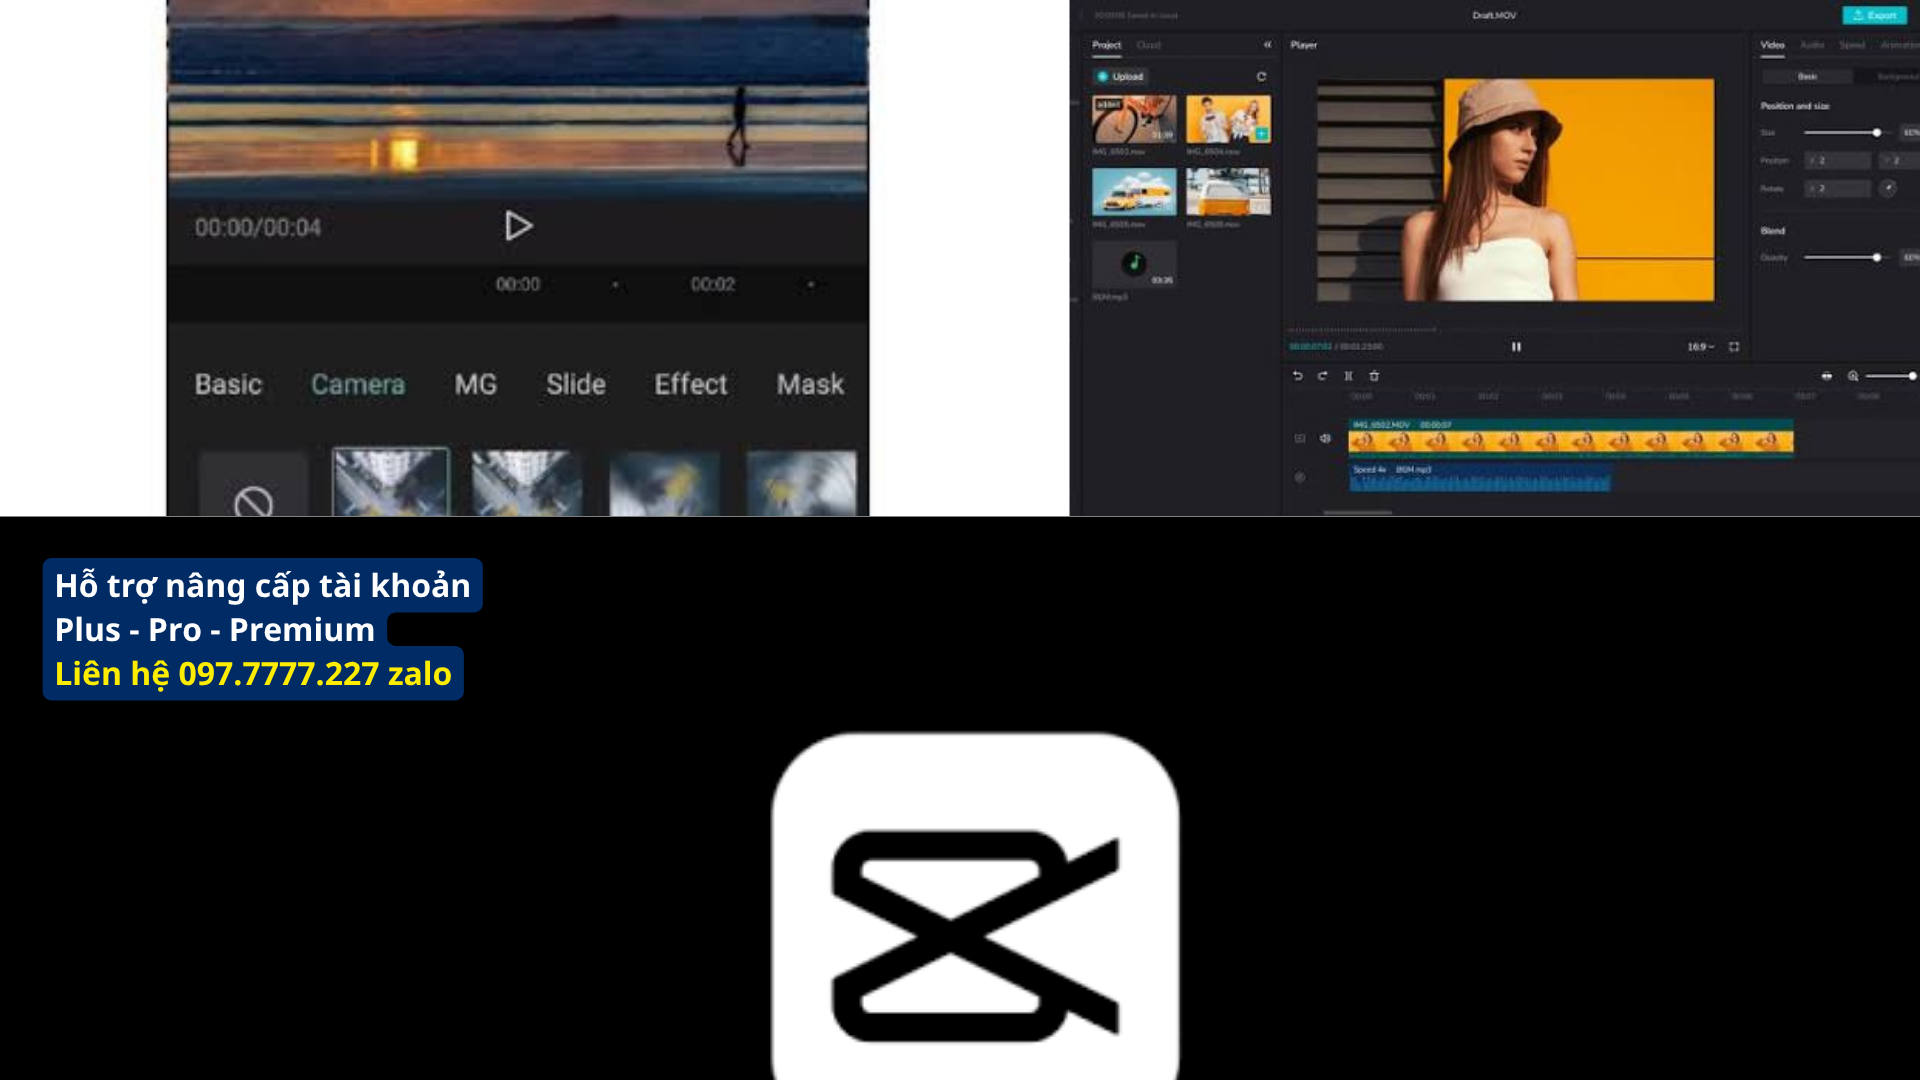Click the Upload button
Viewport: 1920px width, 1080px height.
[x=1120, y=76]
